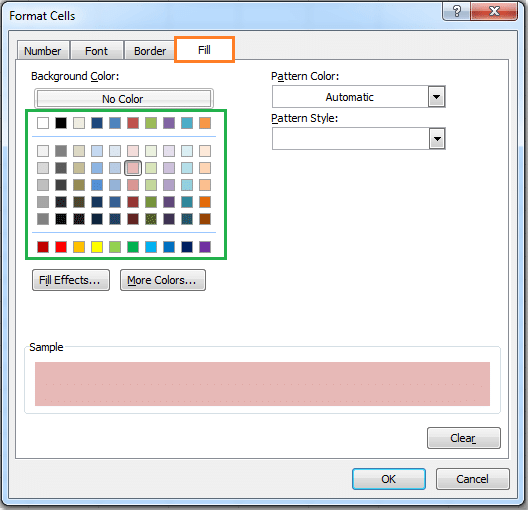Image resolution: width=528 pixels, height=510 pixels.
Task: Switch to the Font tab
Action: point(97,51)
